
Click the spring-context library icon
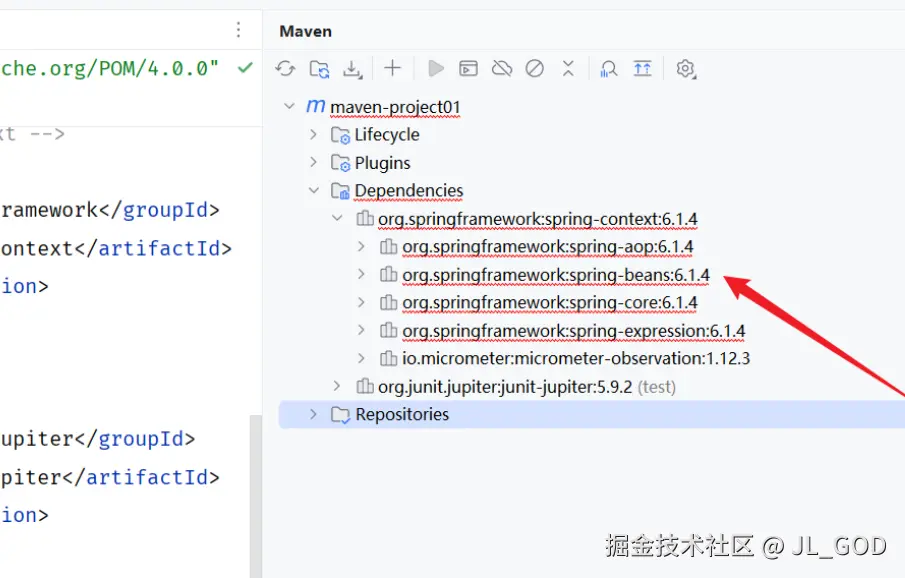(x=365, y=218)
